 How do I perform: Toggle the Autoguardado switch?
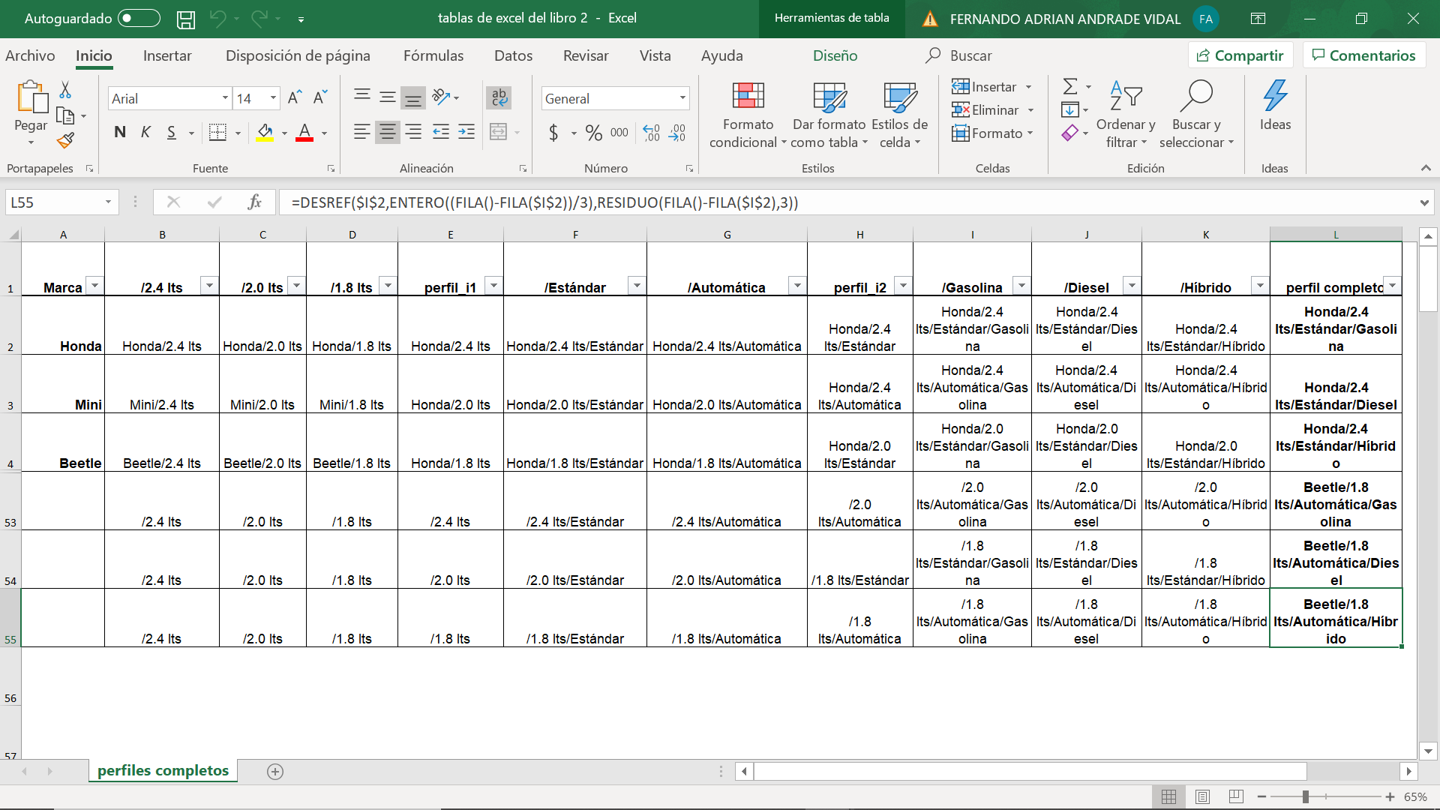click(138, 19)
